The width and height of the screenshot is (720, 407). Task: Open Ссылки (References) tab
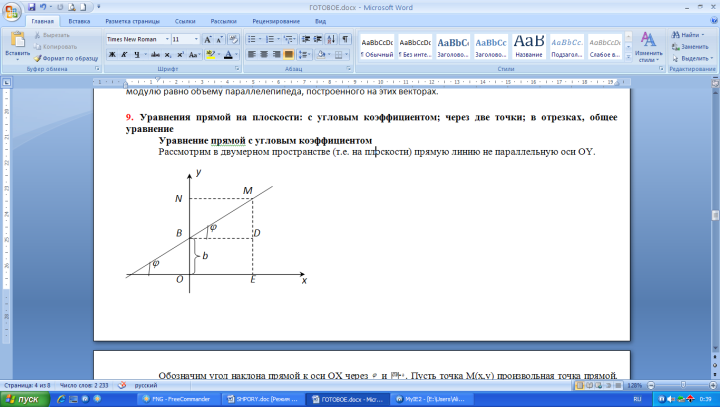(185, 21)
